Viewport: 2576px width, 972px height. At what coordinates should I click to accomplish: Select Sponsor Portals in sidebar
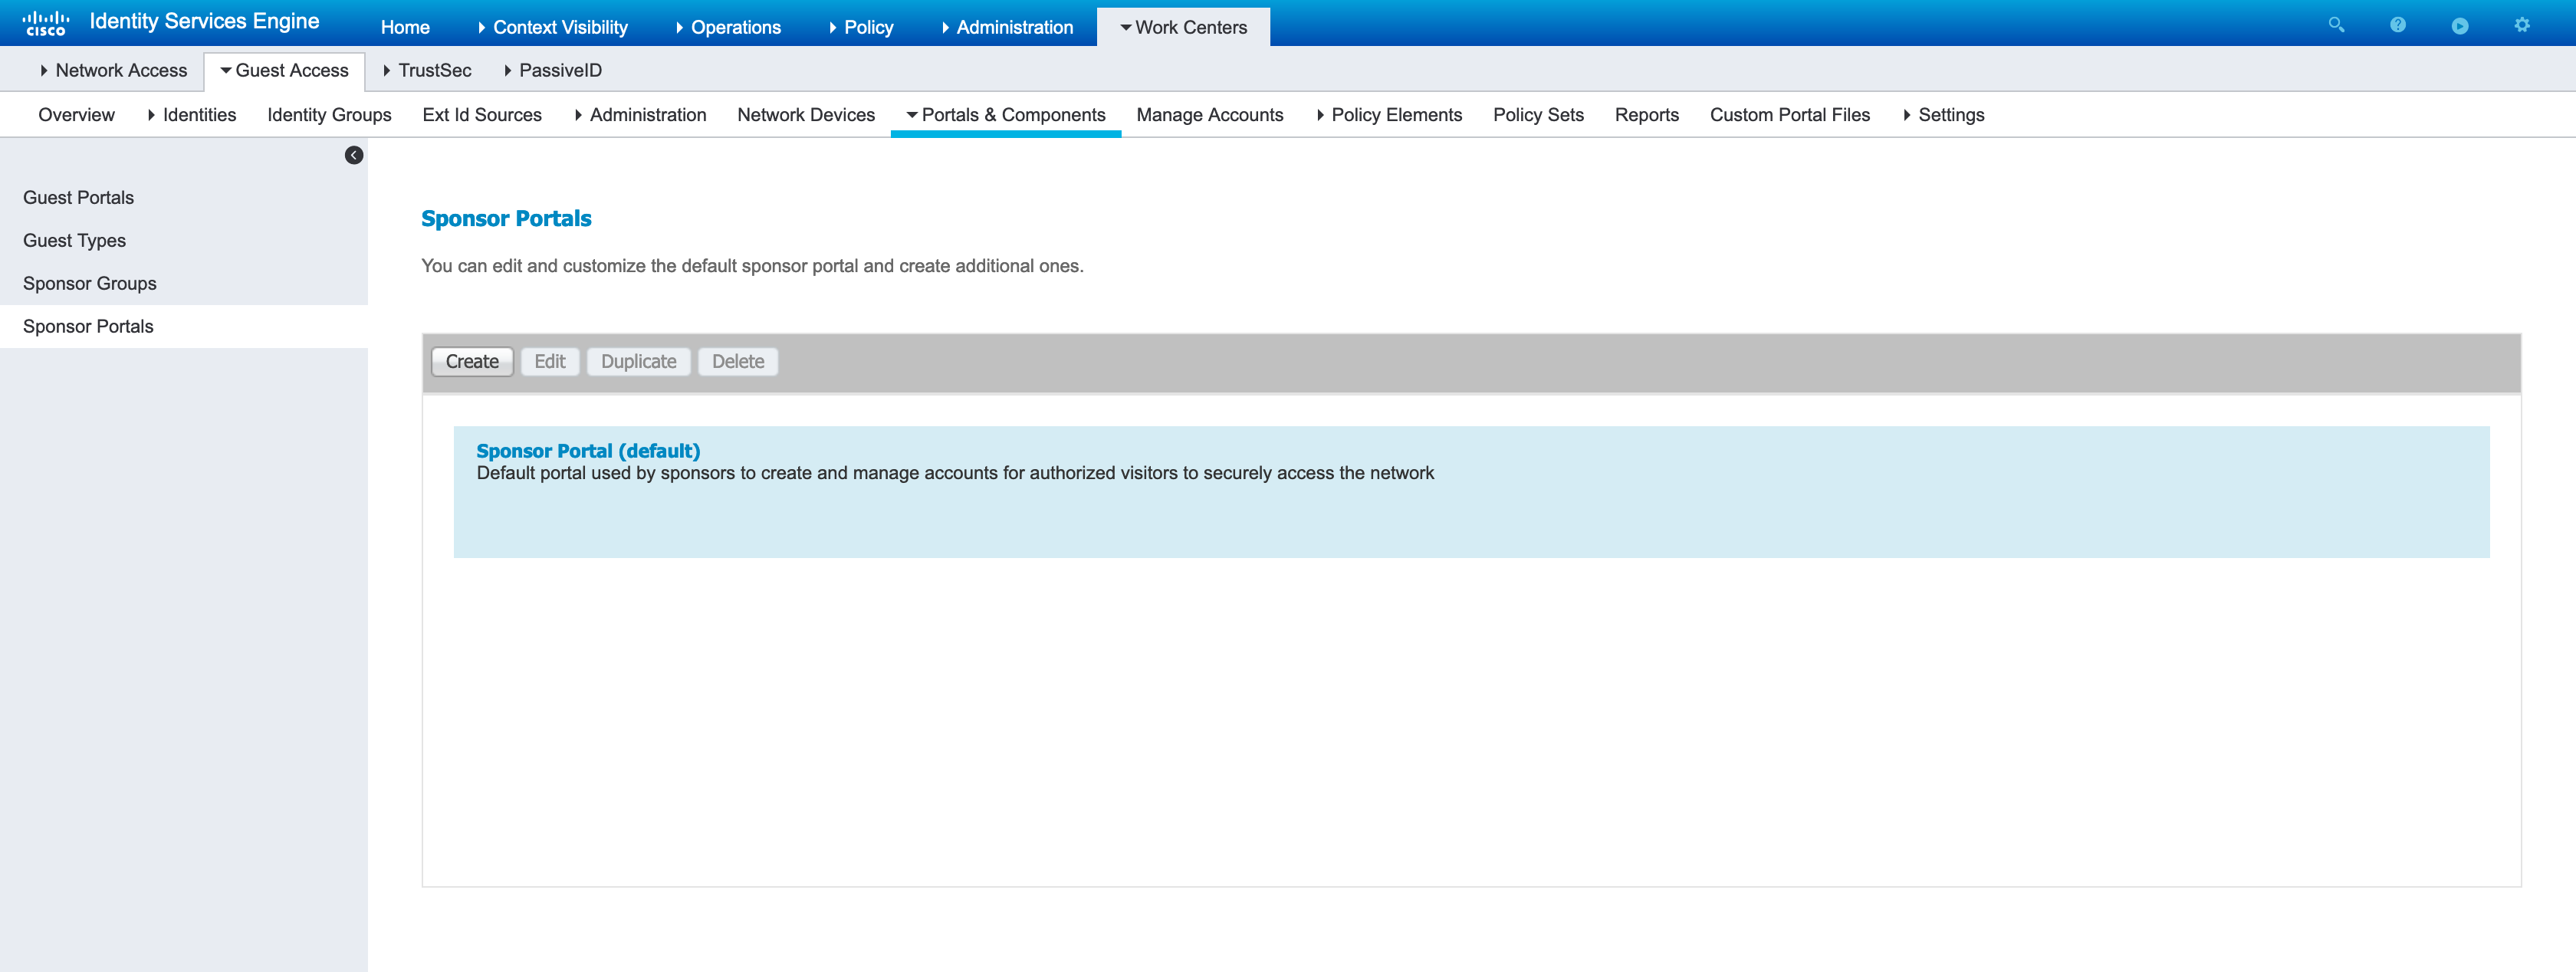184,327
